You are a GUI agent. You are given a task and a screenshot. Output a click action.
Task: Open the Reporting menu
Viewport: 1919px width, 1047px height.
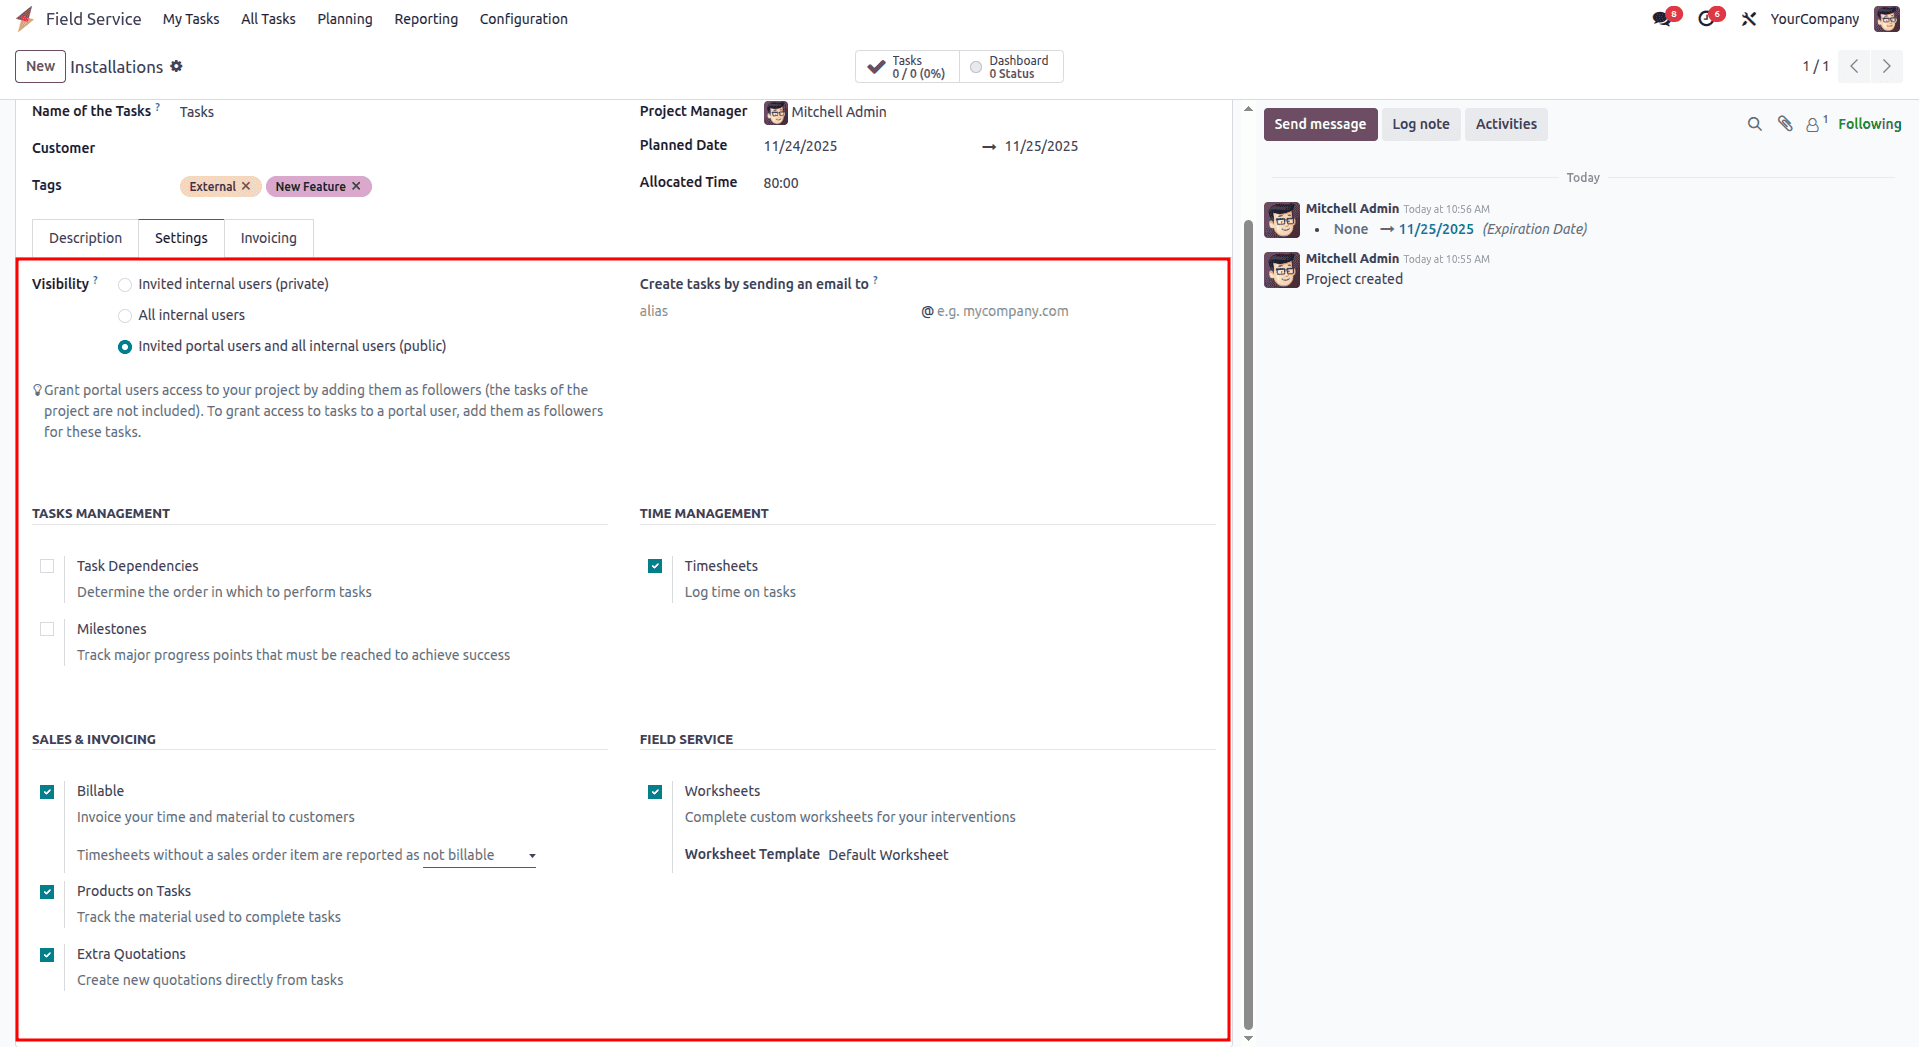click(425, 18)
